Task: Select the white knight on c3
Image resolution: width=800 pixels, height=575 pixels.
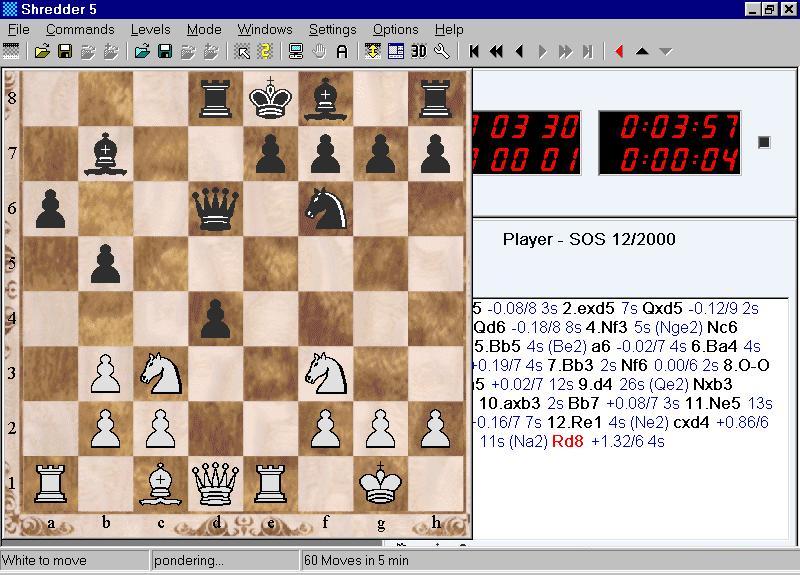Action: 161,372
